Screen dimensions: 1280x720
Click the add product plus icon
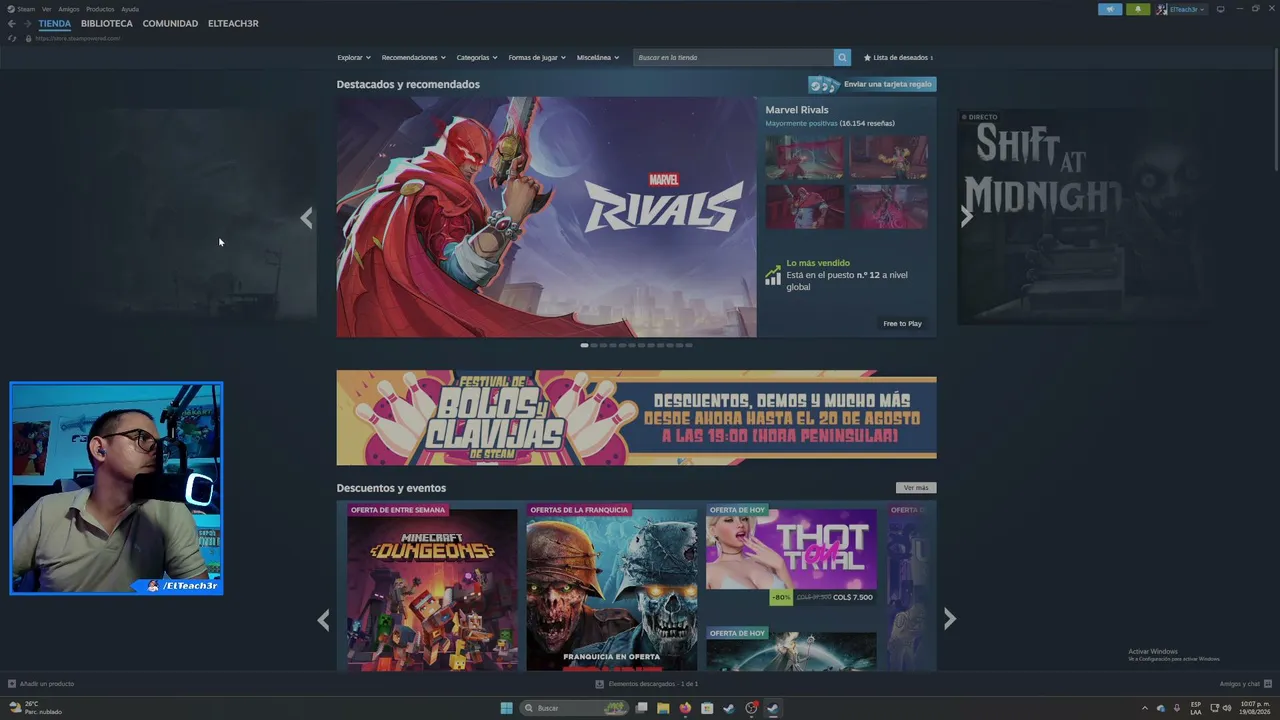point(12,684)
